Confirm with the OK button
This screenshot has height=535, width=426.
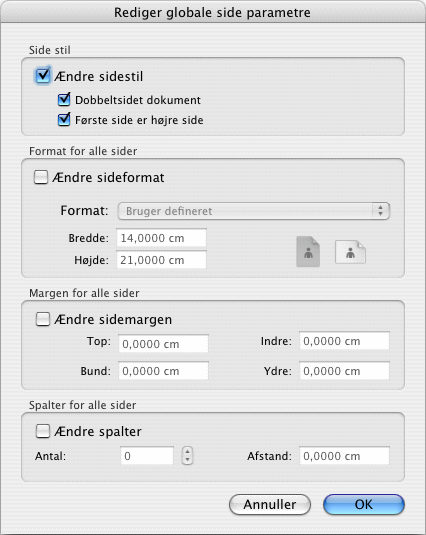[364, 504]
